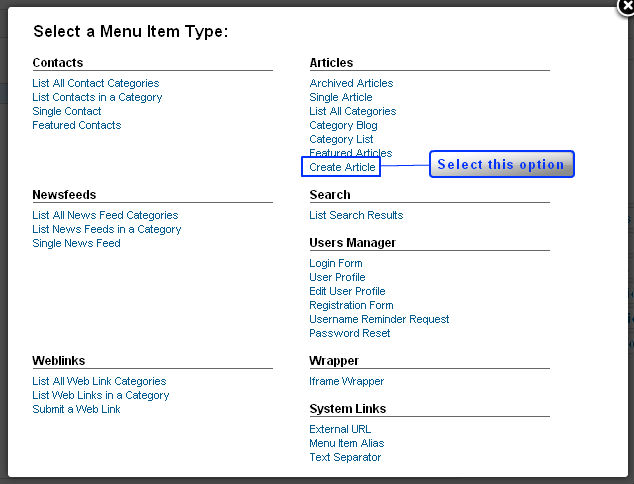Select List Search Results
This screenshot has height=484, width=634.
(356, 215)
